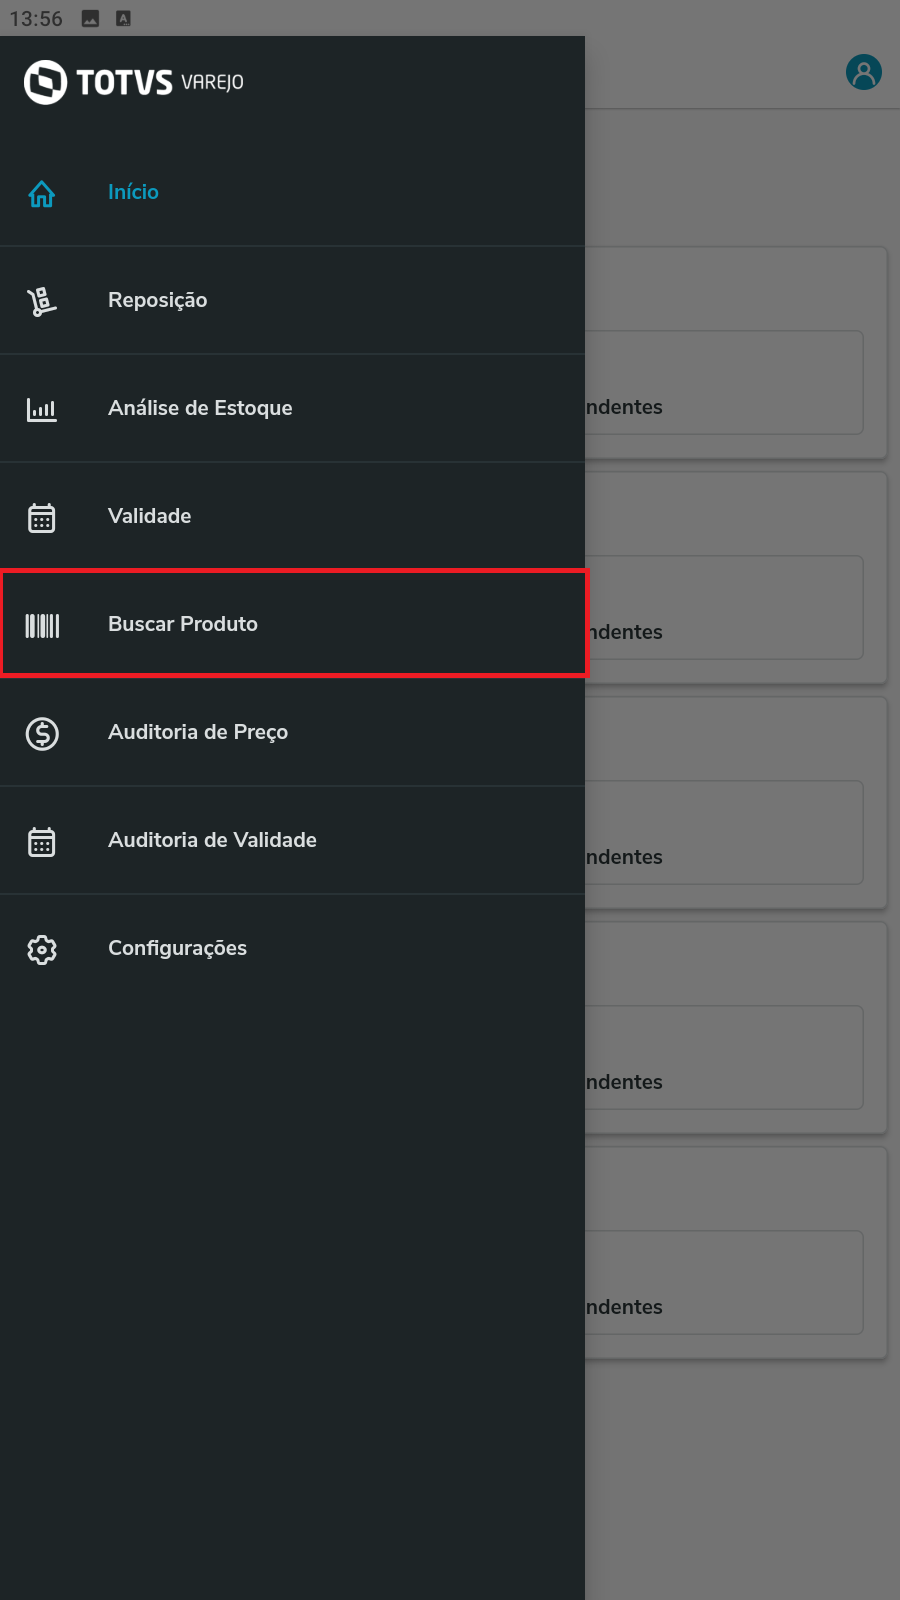Viewport: 900px width, 1600px height.
Task: Open the user profile avatar icon
Action: [863, 72]
